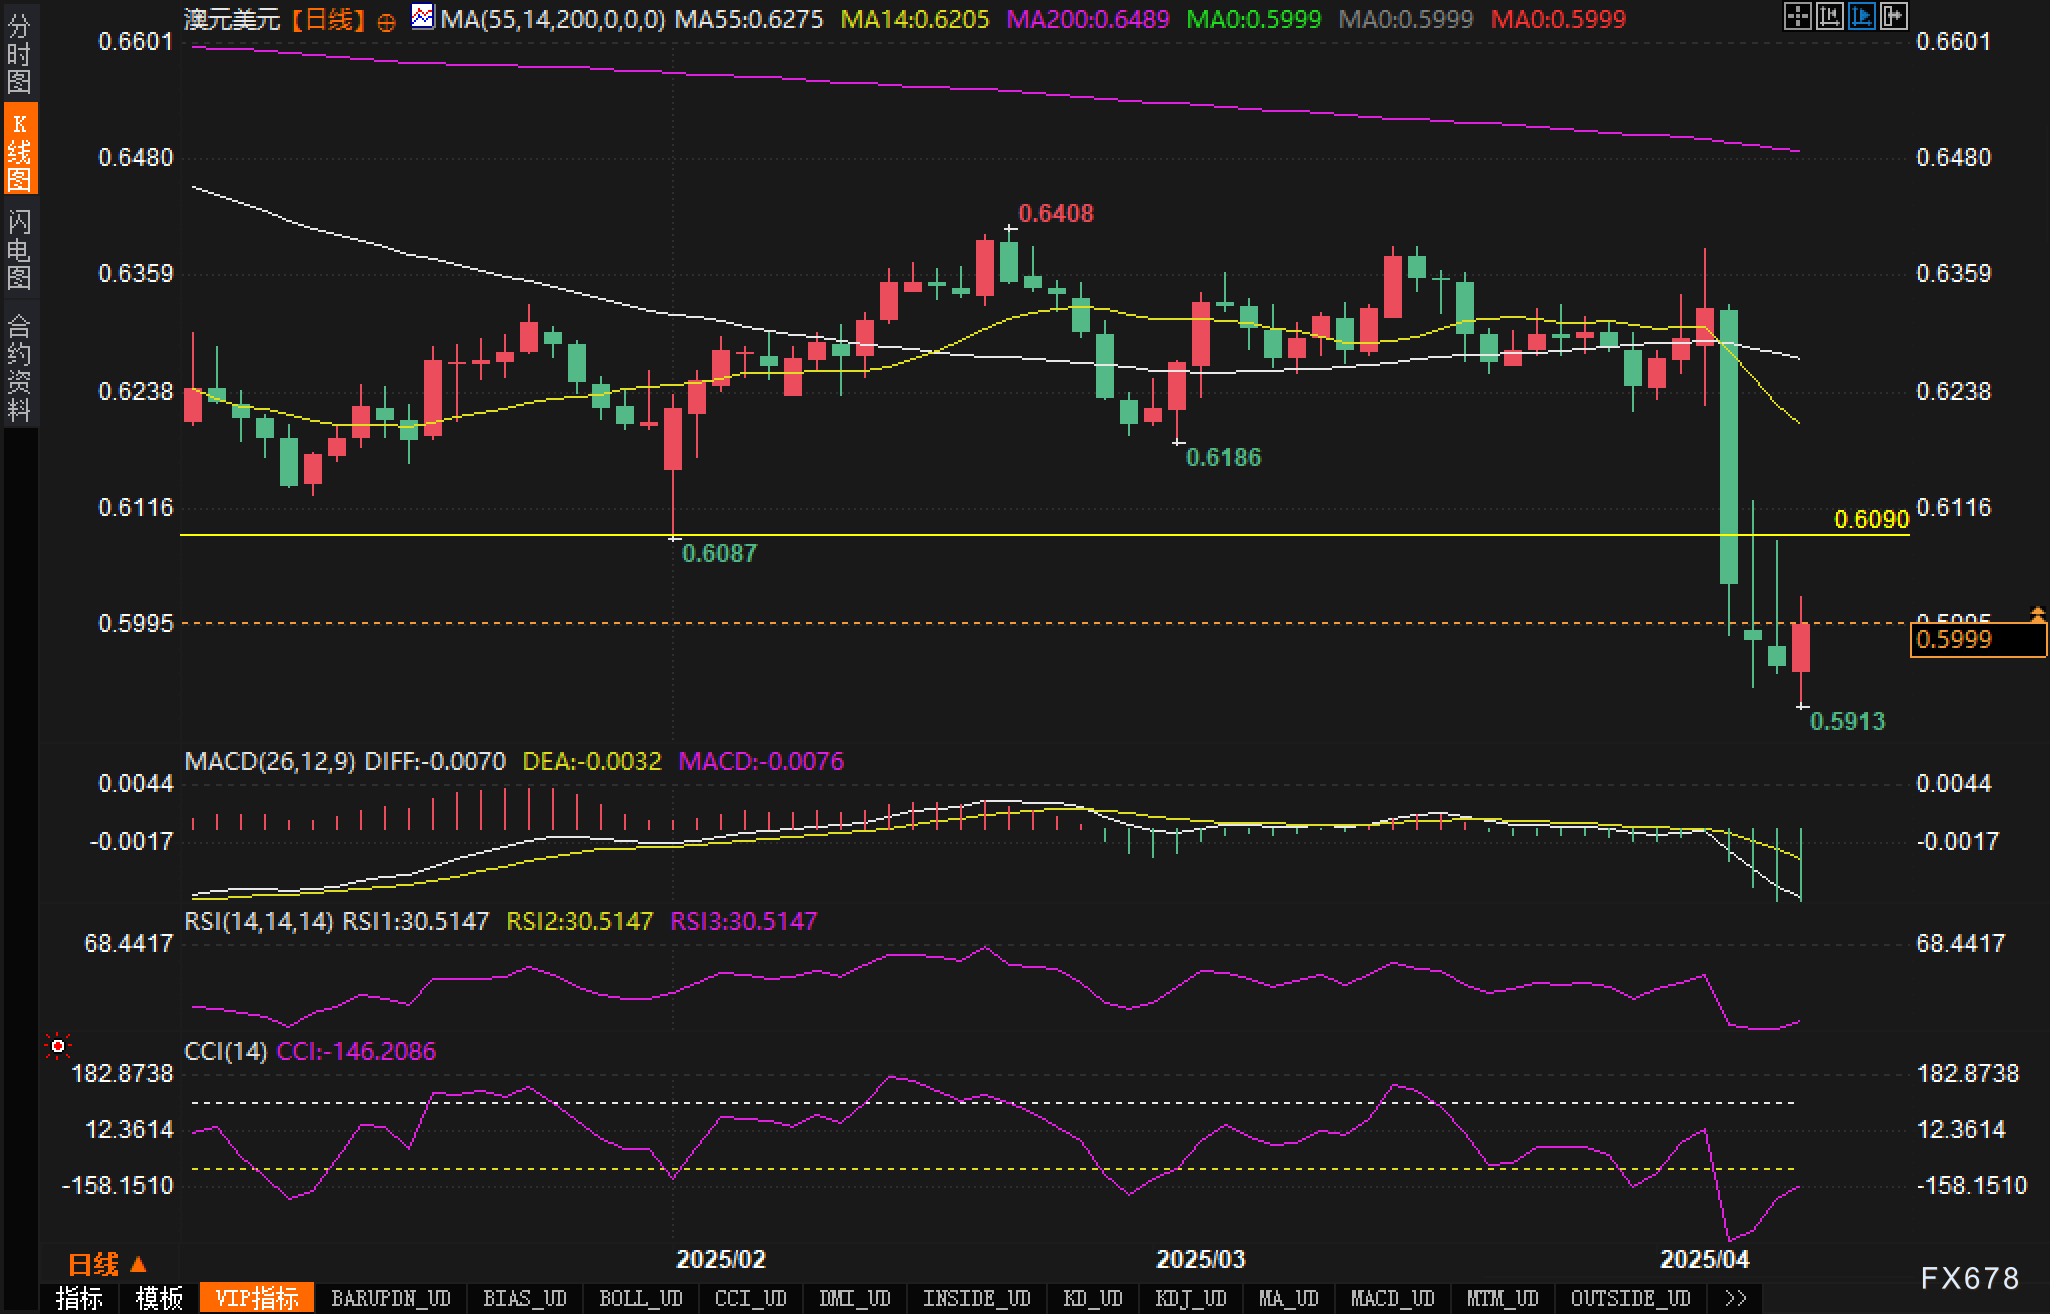Open 合约资料 in the left sidebar

[19, 366]
